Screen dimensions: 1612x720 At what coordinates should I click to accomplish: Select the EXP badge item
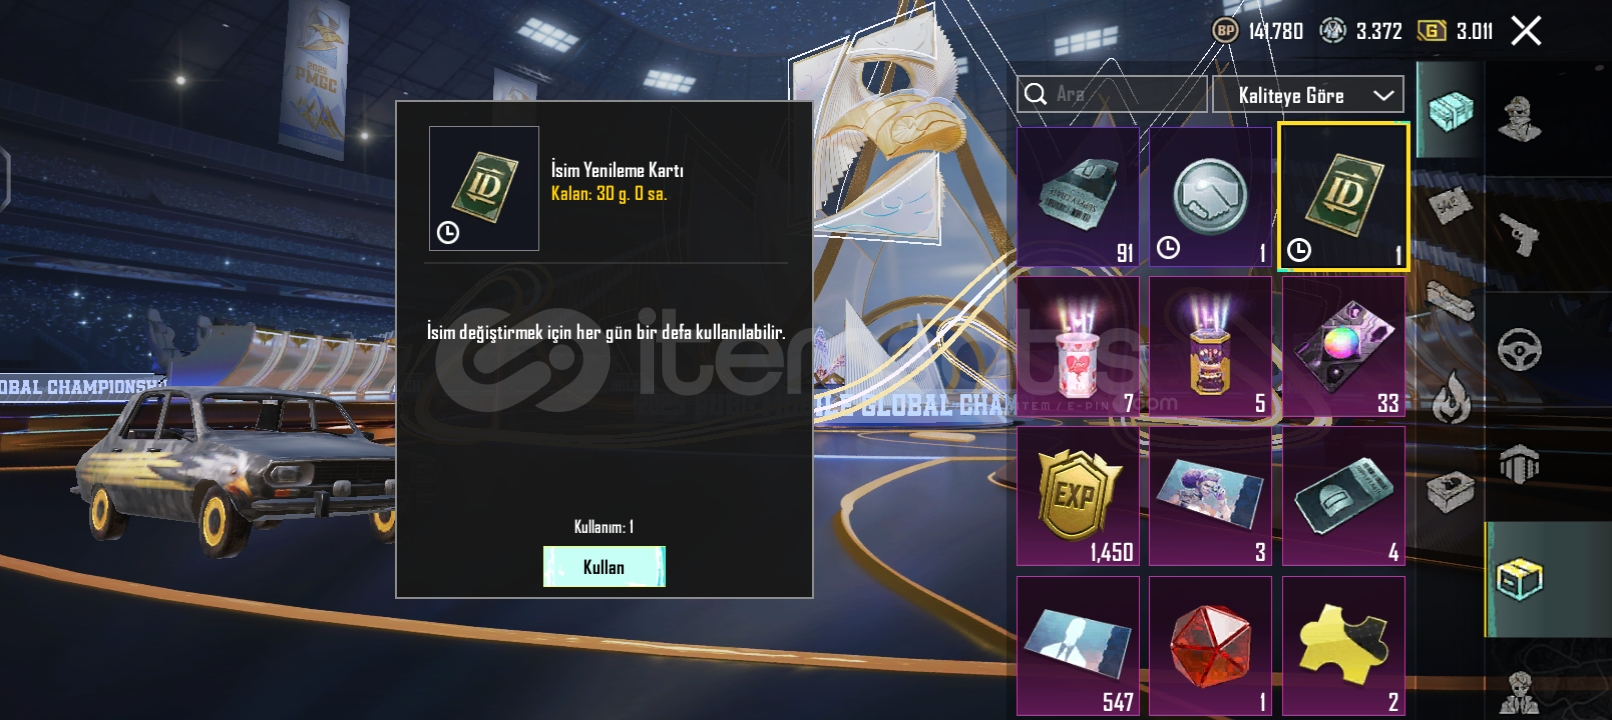click(1078, 496)
